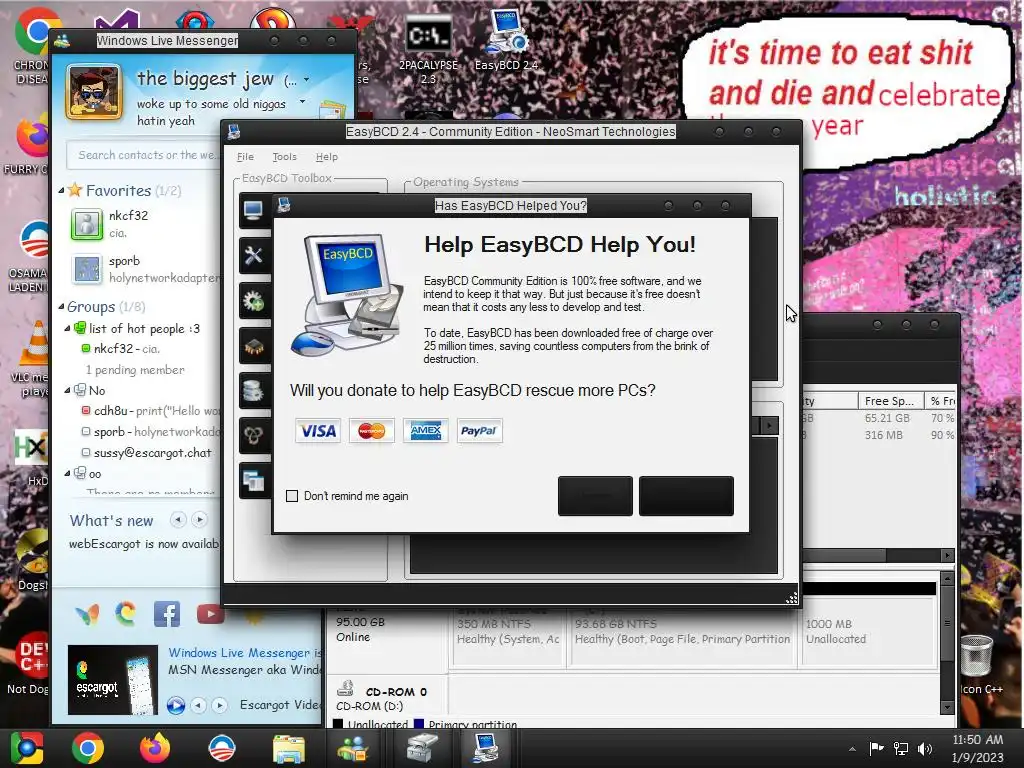
Task: Select contact sussy@escargot.chat
Action: 147,453
